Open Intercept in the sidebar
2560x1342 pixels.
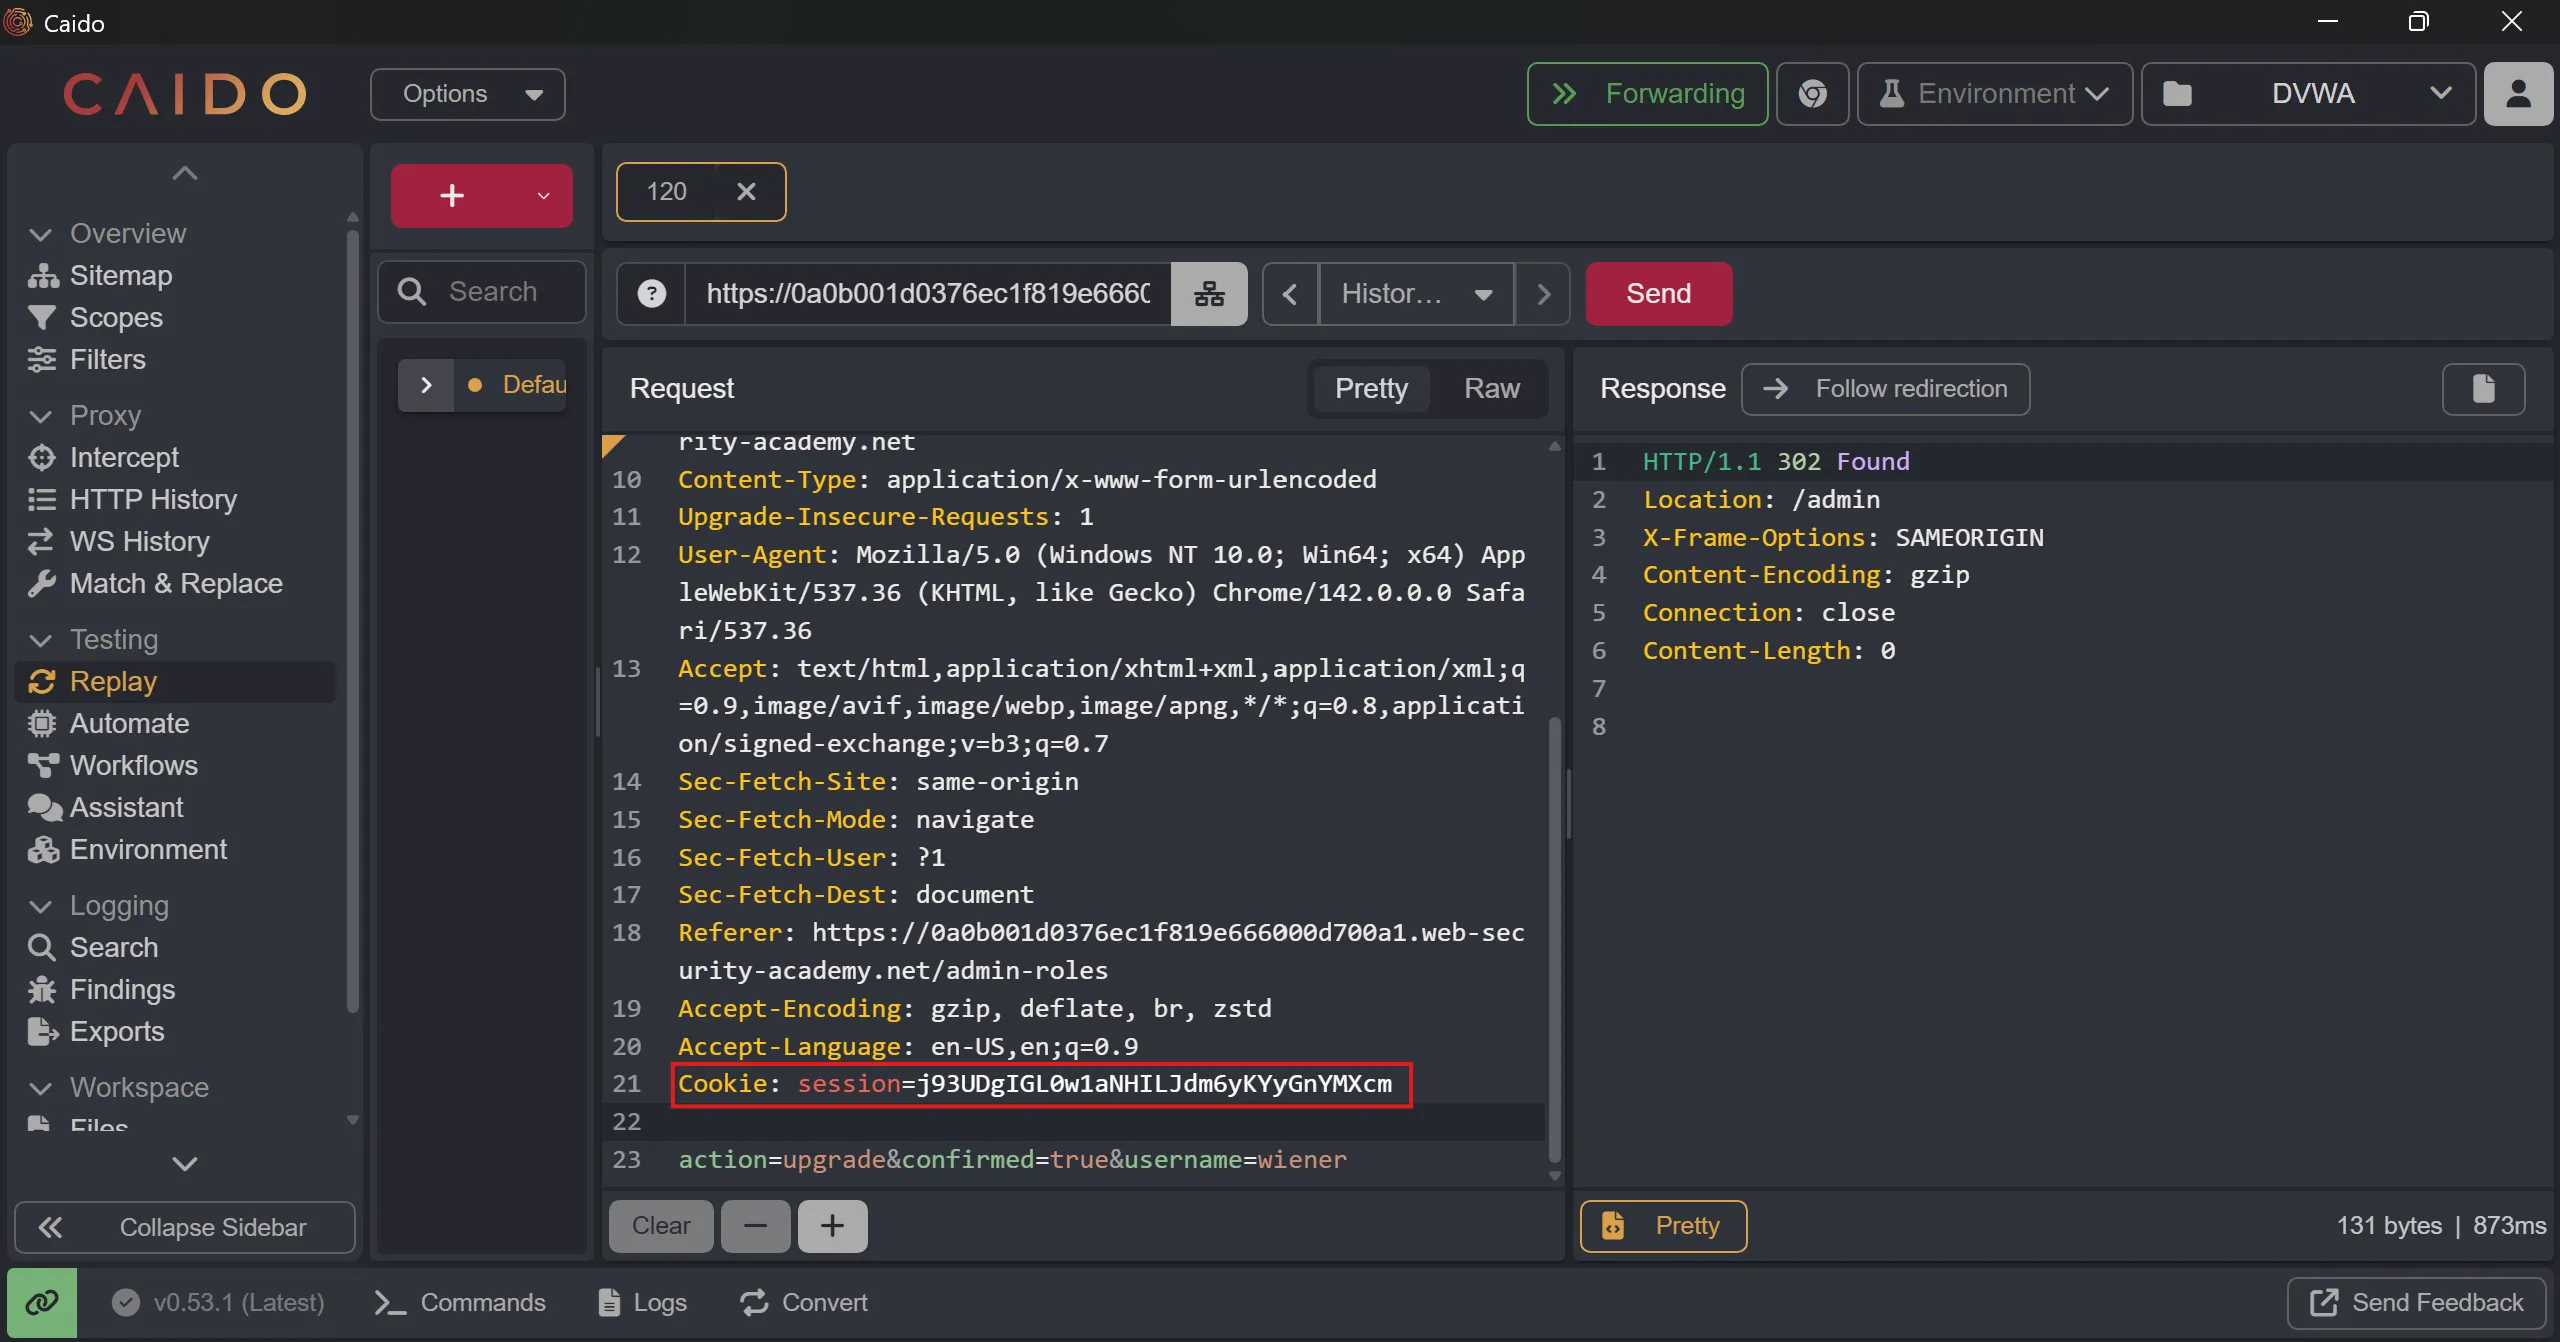(x=124, y=457)
